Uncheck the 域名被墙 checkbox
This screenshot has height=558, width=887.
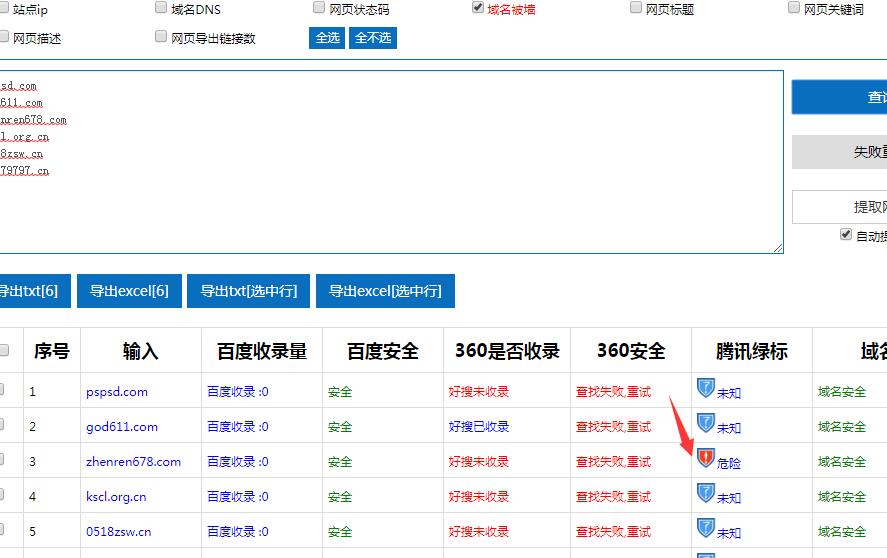pyautogui.click(x=478, y=8)
